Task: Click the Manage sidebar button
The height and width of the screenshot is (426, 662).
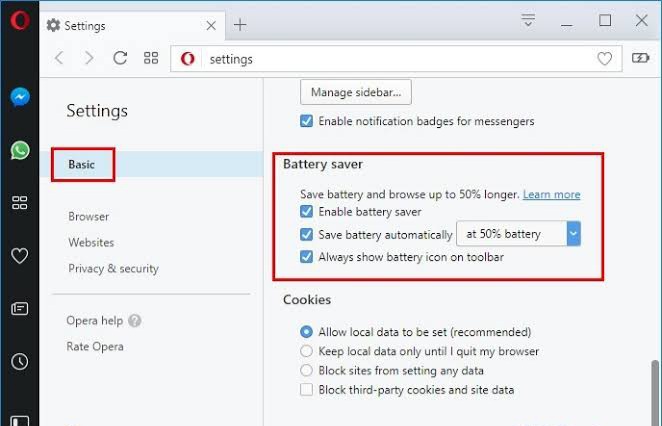Action: click(356, 92)
